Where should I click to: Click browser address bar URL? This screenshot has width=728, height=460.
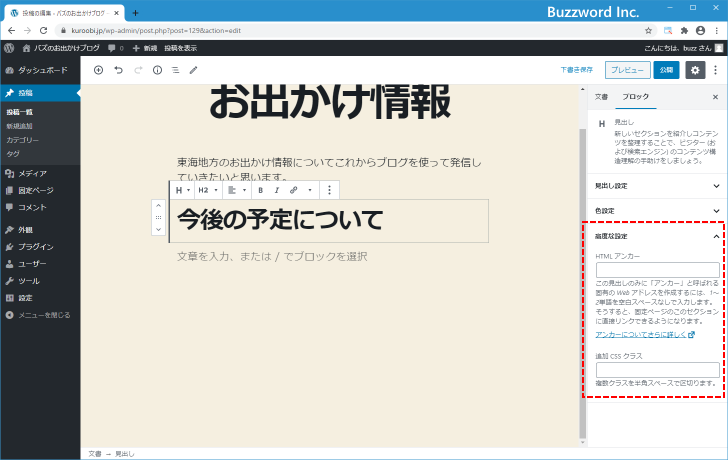click(x=156, y=31)
